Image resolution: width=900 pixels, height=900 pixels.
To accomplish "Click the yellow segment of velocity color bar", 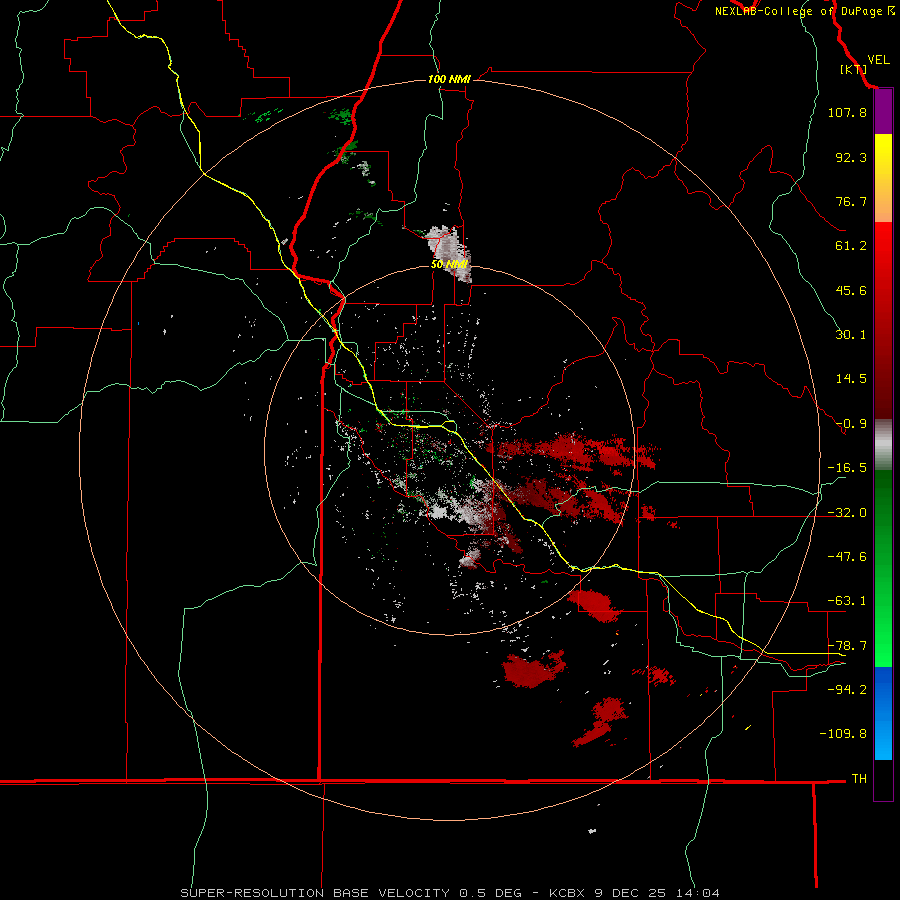I will point(883,156).
